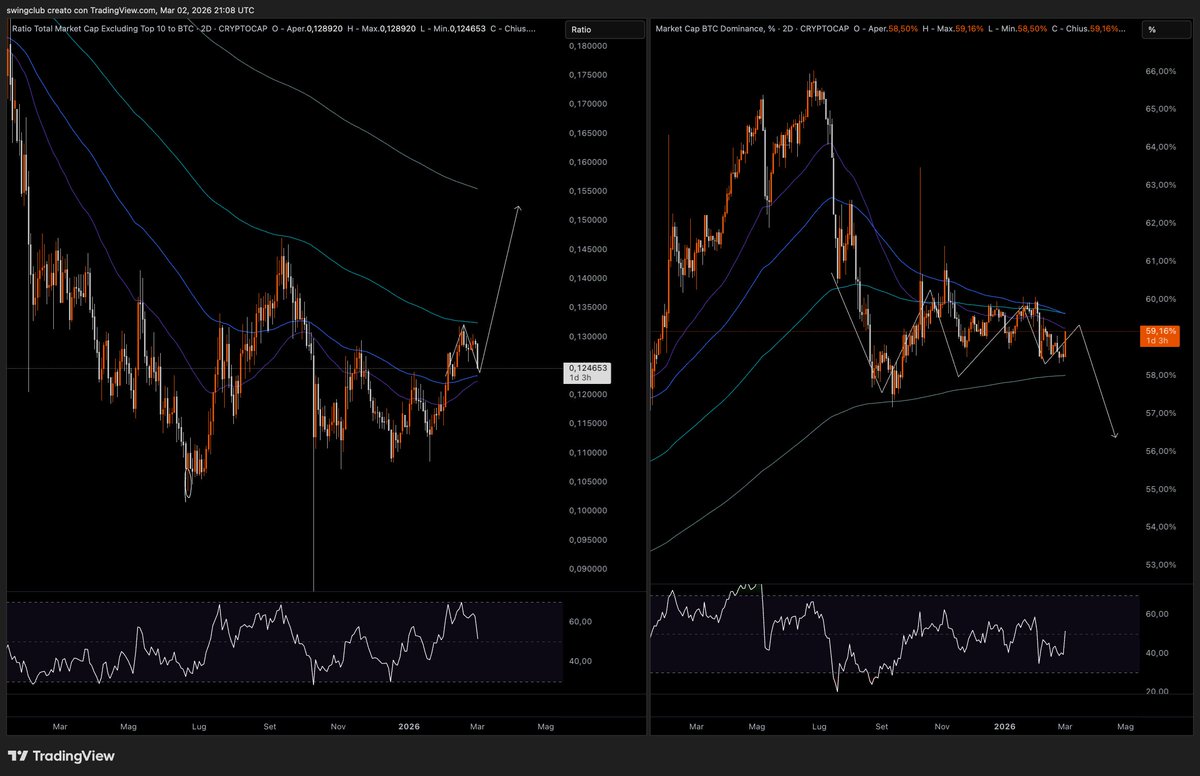Screen dimensions: 1200x776
Task: Open the % scale unit box
Action: (1165, 29)
